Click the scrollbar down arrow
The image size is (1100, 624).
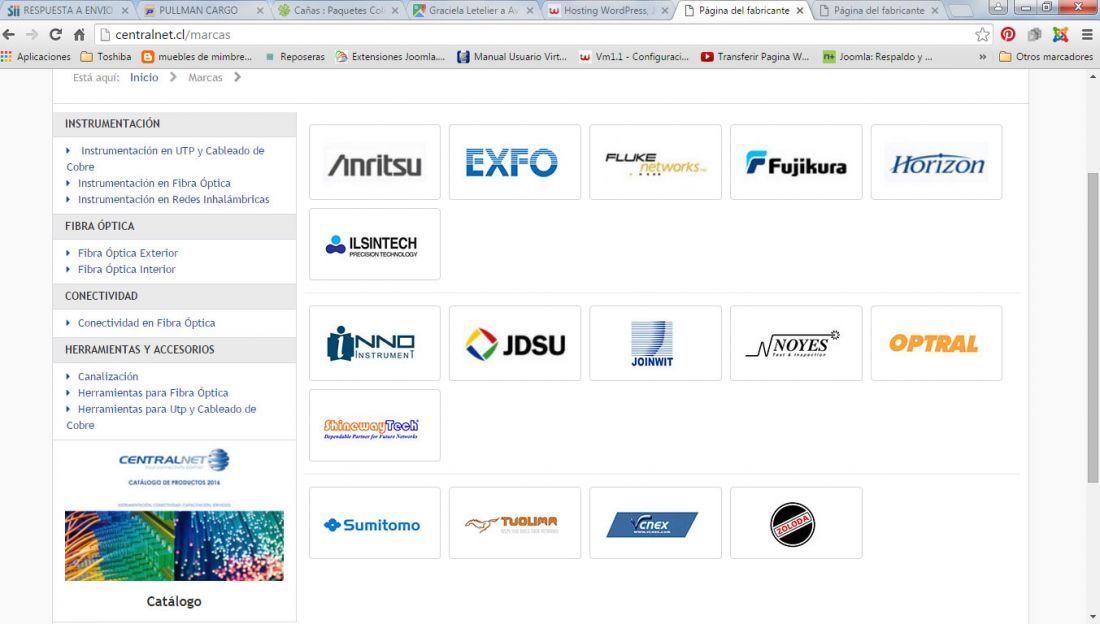pos(1093,617)
